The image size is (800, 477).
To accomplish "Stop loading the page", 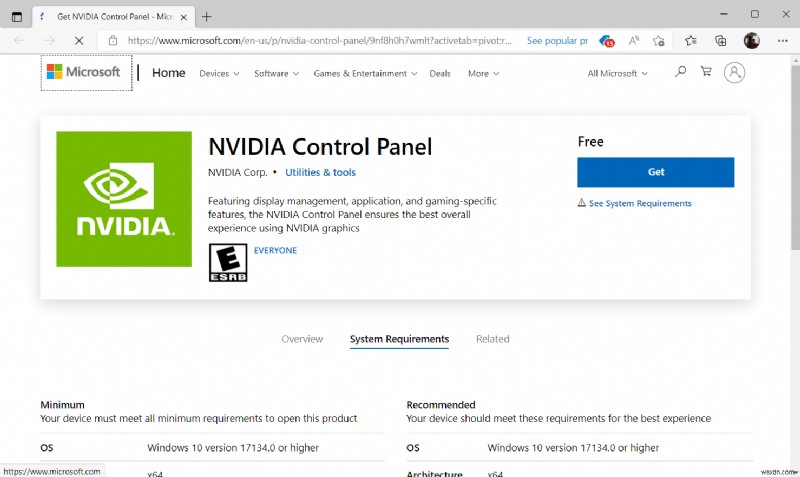I will 79,40.
